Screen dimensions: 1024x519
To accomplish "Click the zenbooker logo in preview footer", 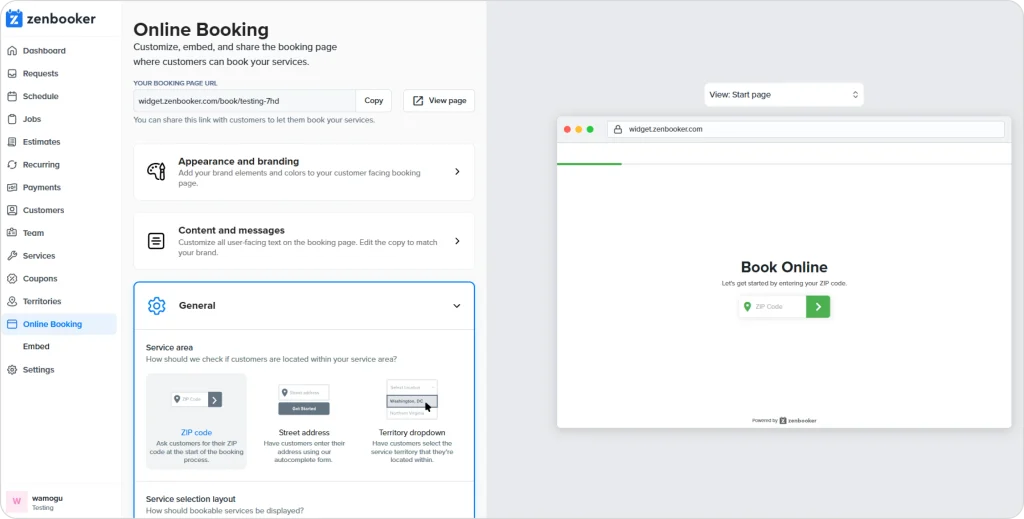I will tap(798, 421).
